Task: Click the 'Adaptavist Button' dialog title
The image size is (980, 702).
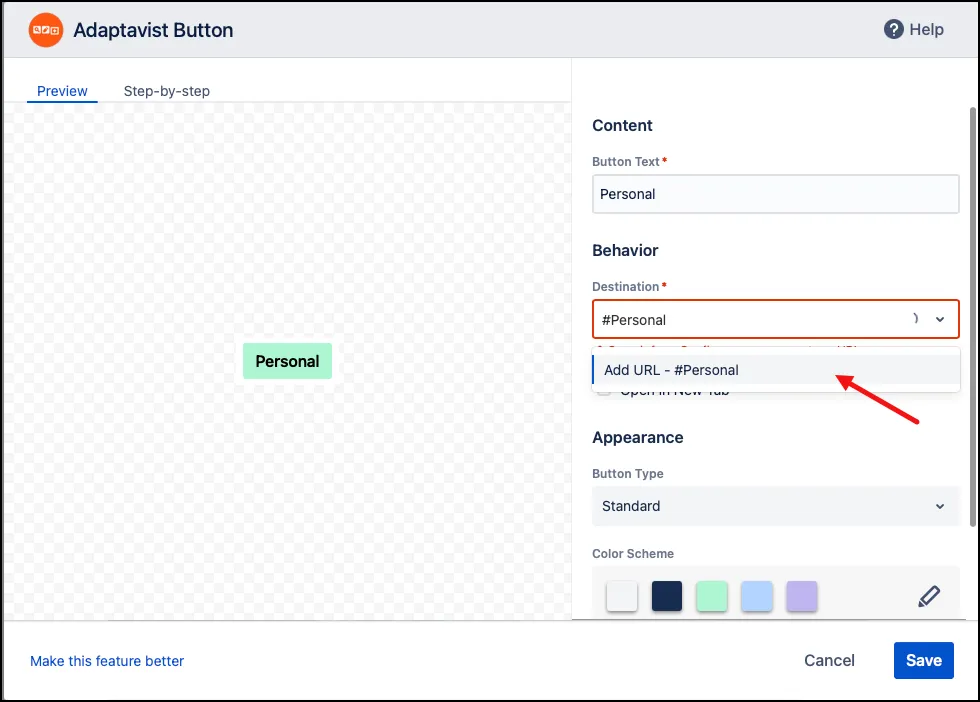Action: 153,30
